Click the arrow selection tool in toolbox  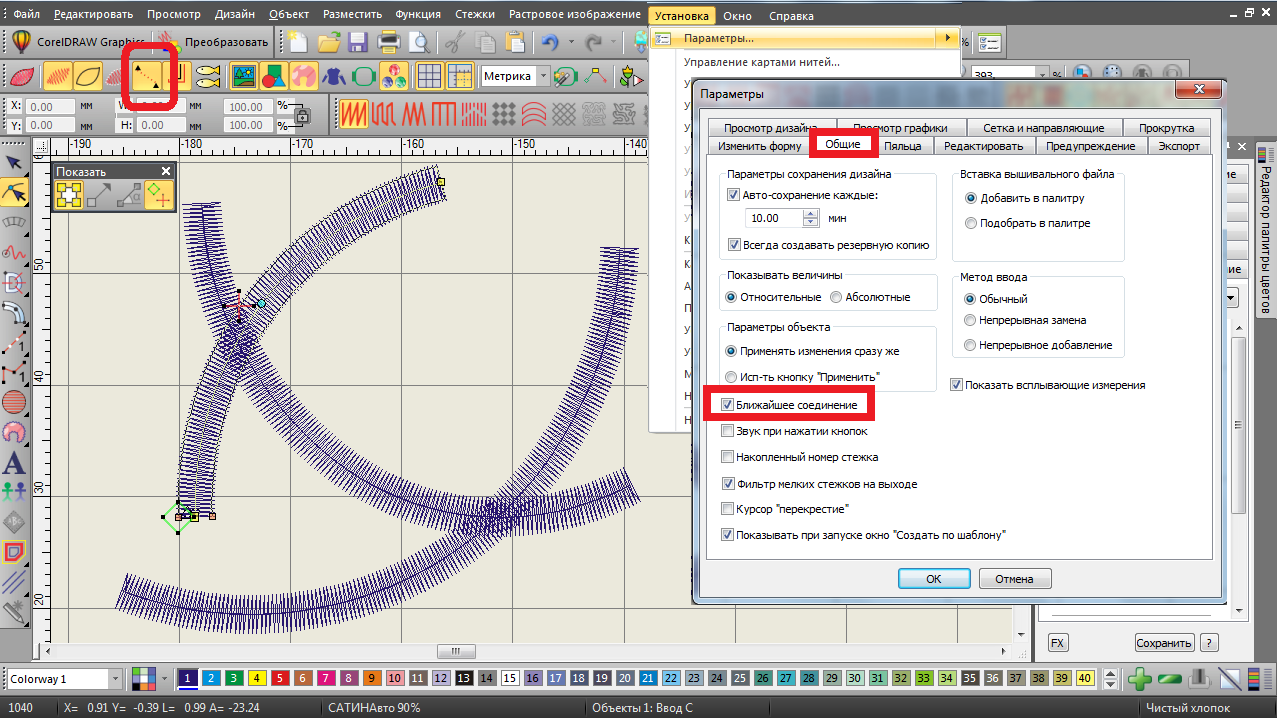pos(14,163)
